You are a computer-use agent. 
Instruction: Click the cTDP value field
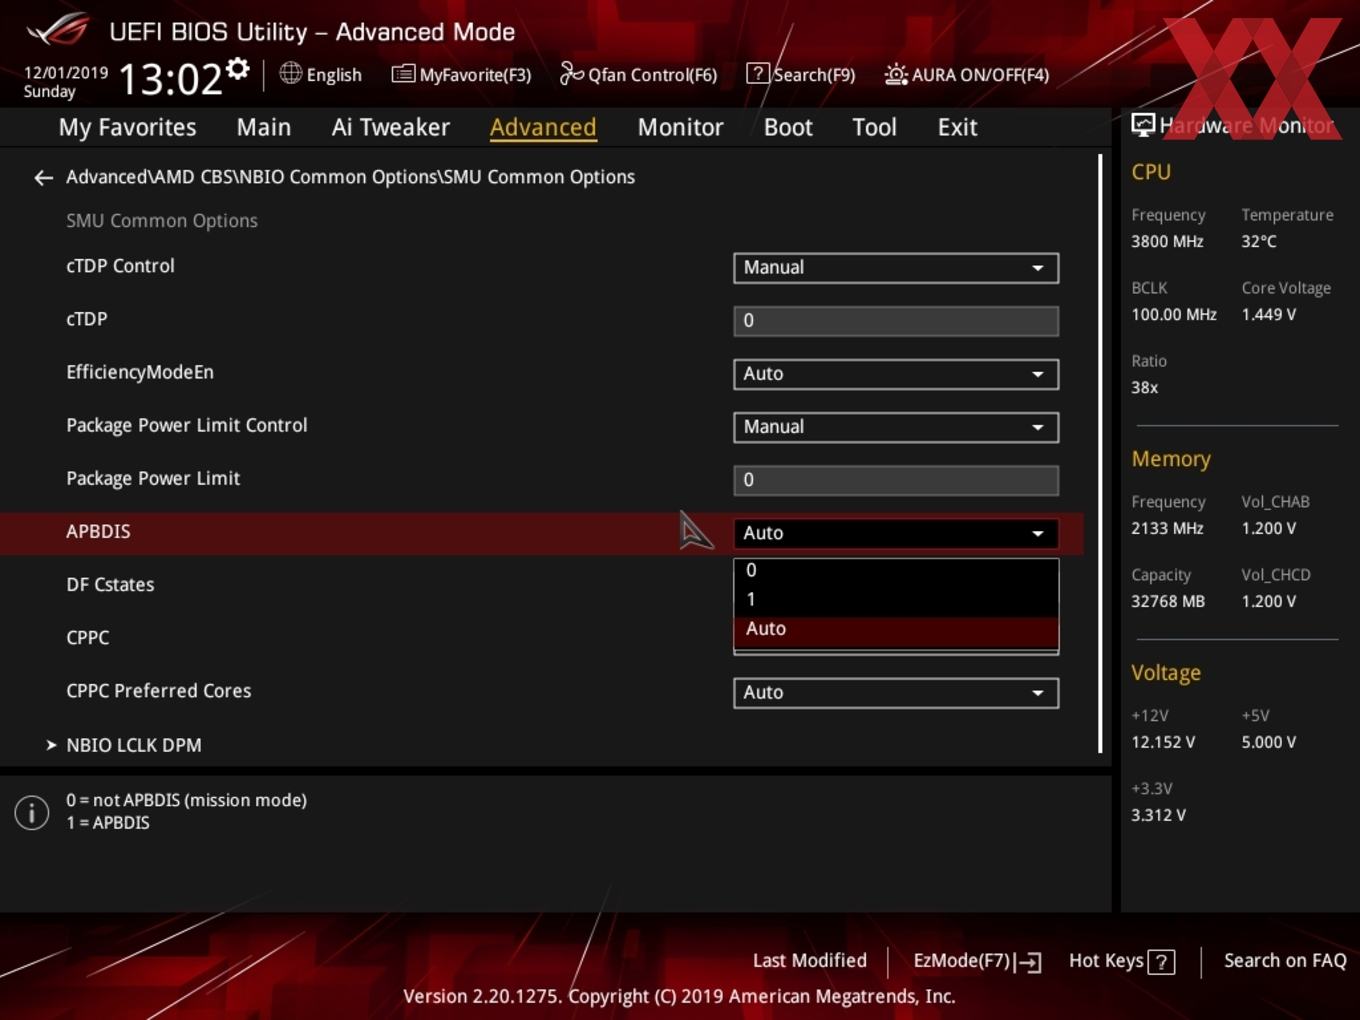coord(896,321)
